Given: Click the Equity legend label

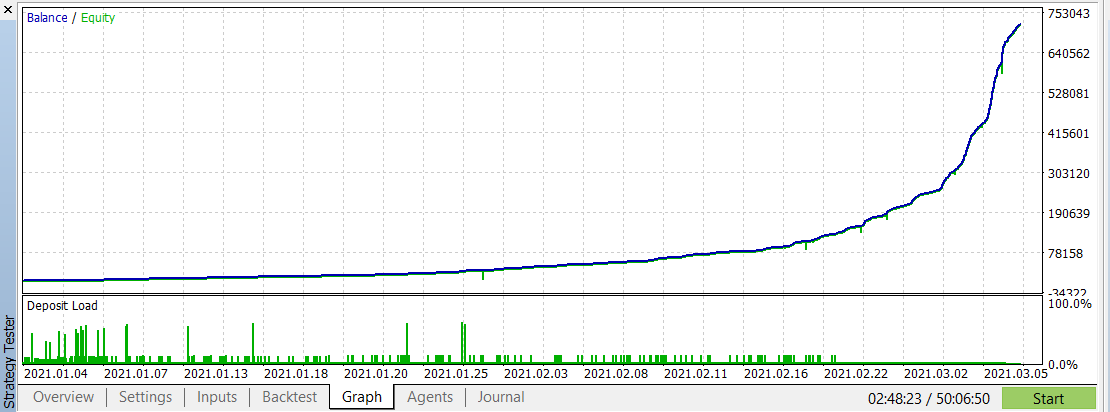Looking at the screenshot, I should (x=98, y=18).
